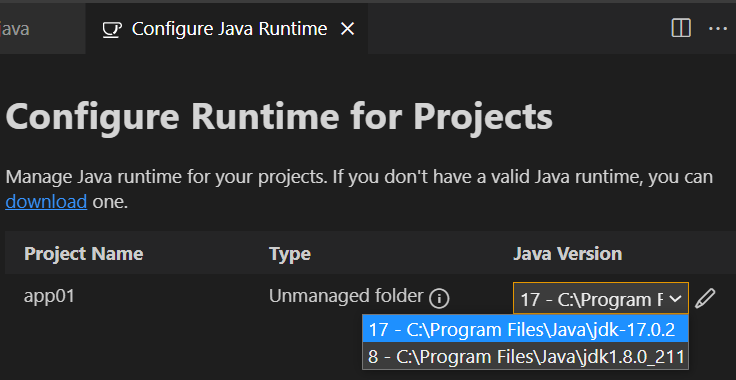Select the 17 - jdk-17.0.2 option
The width and height of the screenshot is (736, 380).
526,329
